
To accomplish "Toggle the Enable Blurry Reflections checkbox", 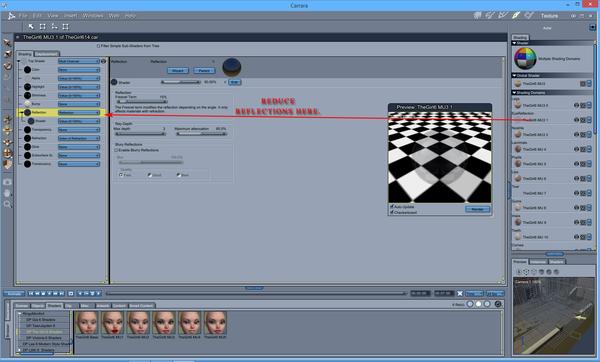I will point(116,150).
